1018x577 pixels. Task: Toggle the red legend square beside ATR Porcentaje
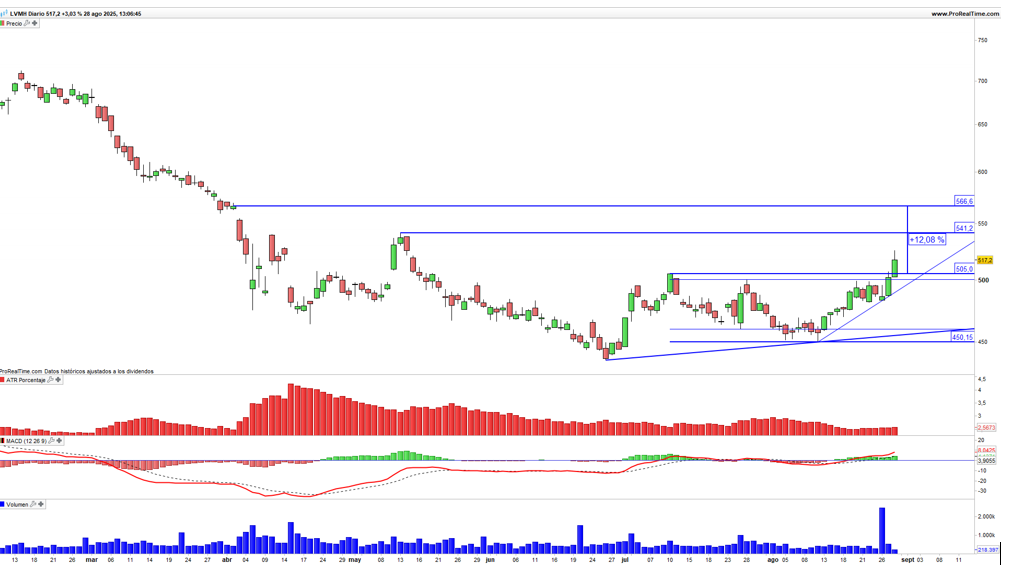3,380
